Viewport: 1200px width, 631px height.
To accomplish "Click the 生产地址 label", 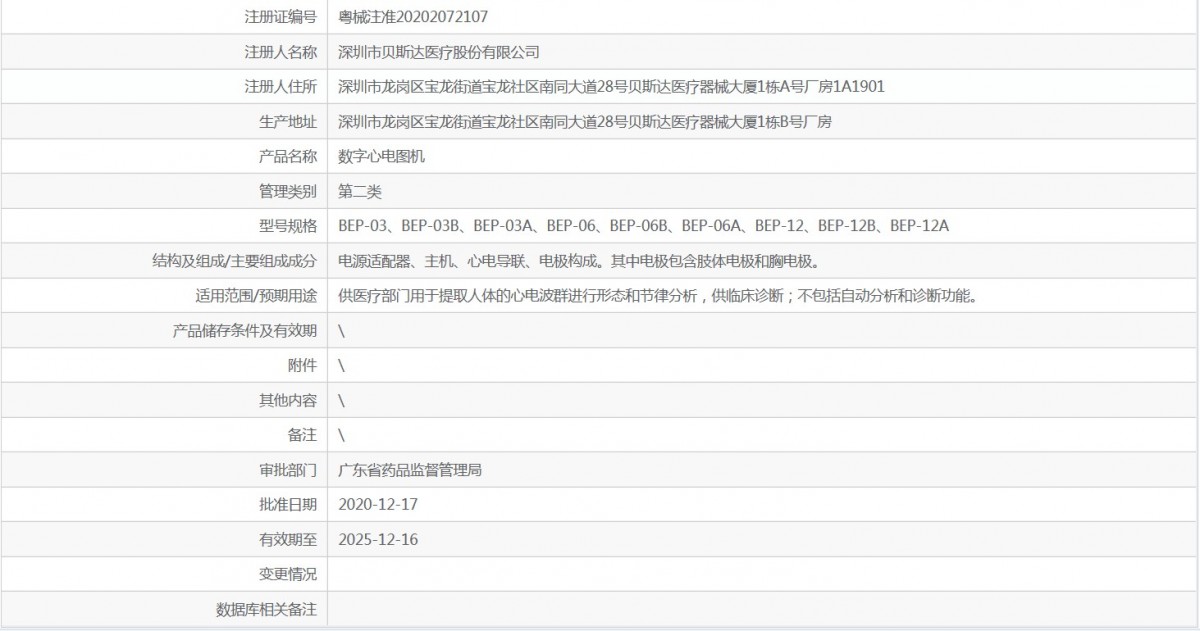I will (x=288, y=122).
